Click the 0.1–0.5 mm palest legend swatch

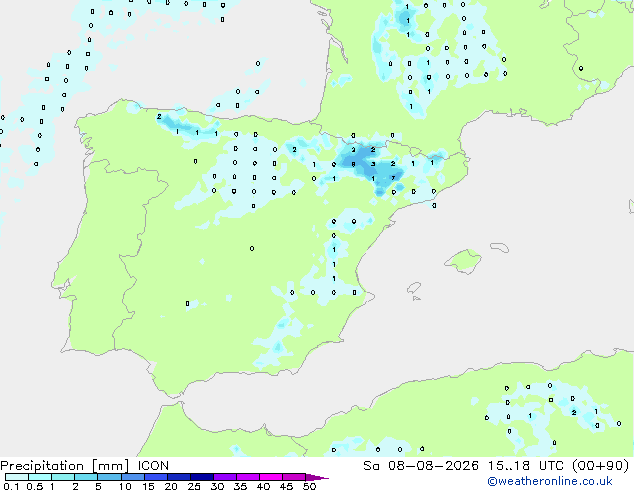(17, 477)
